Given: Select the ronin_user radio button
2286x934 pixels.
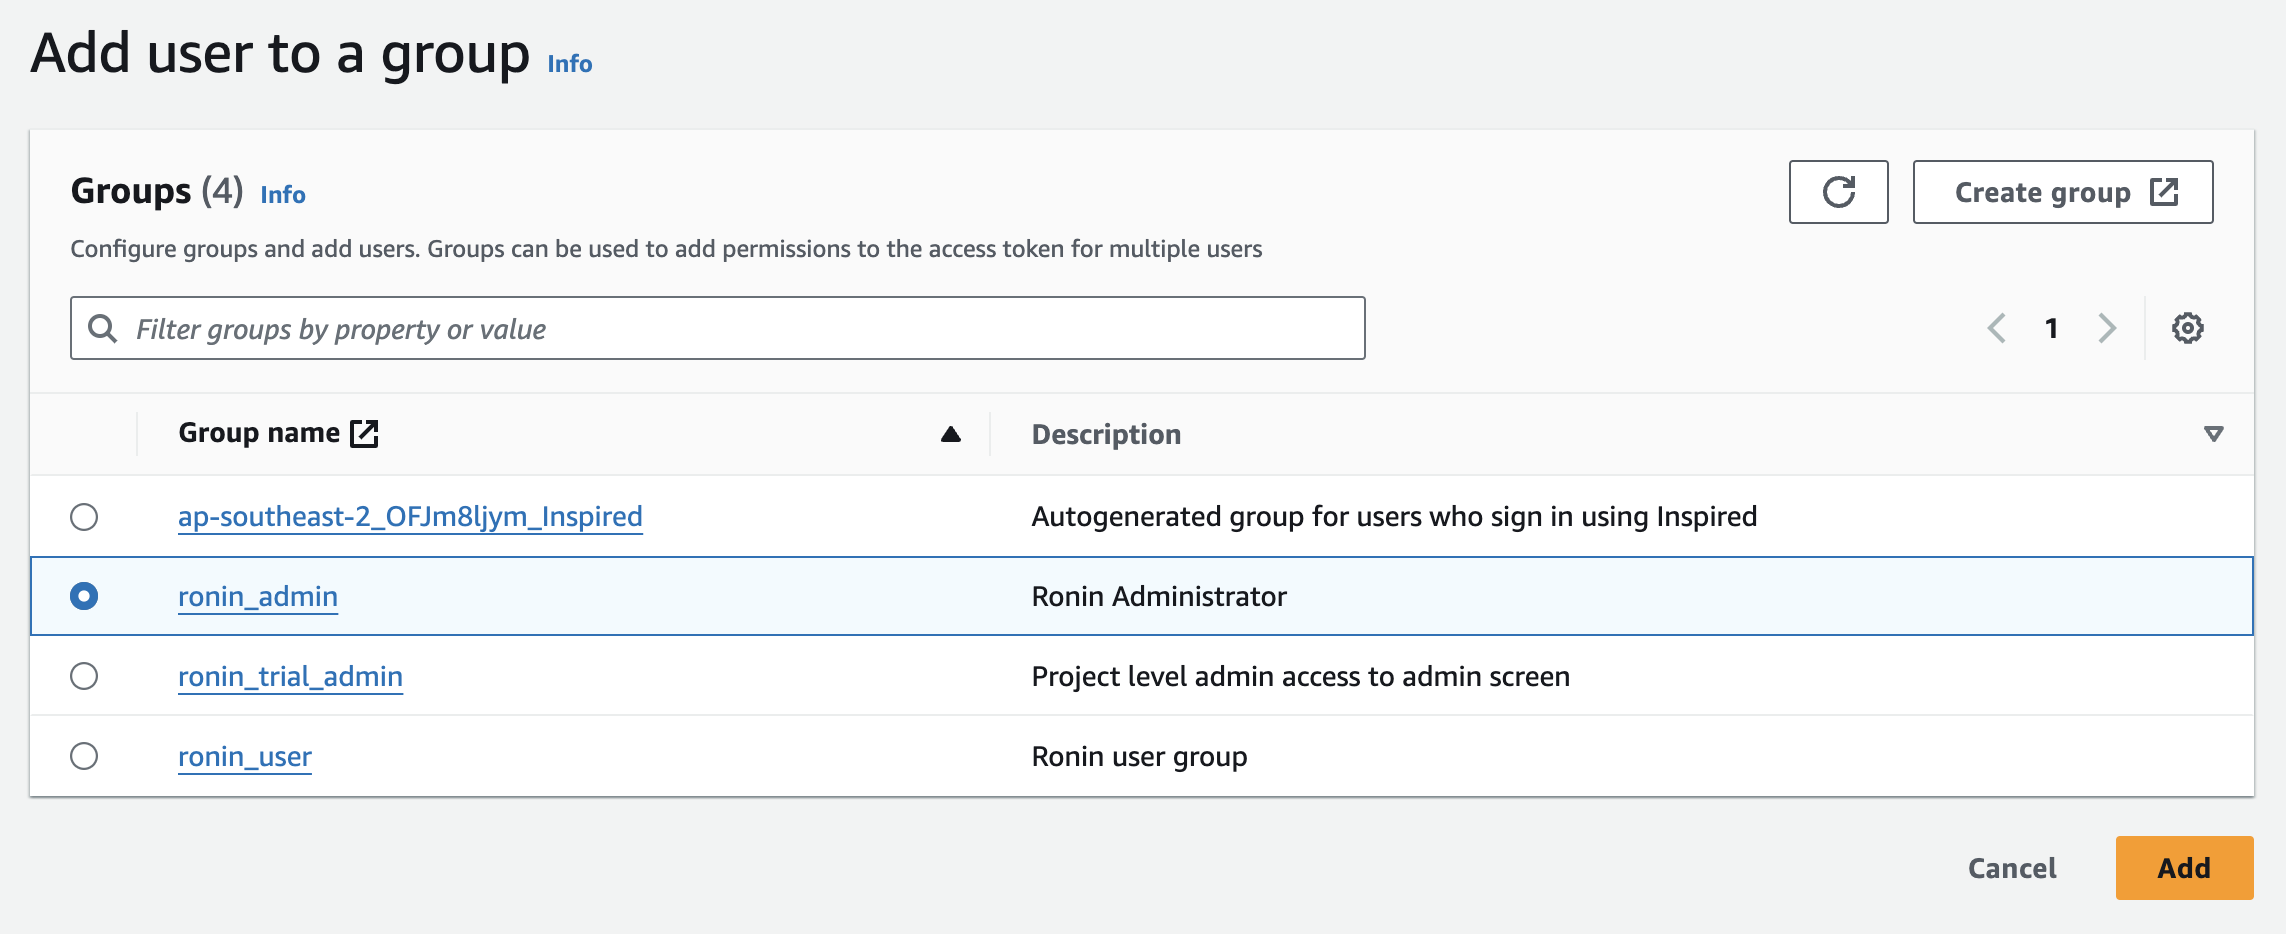Looking at the screenshot, I should [84, 756].
